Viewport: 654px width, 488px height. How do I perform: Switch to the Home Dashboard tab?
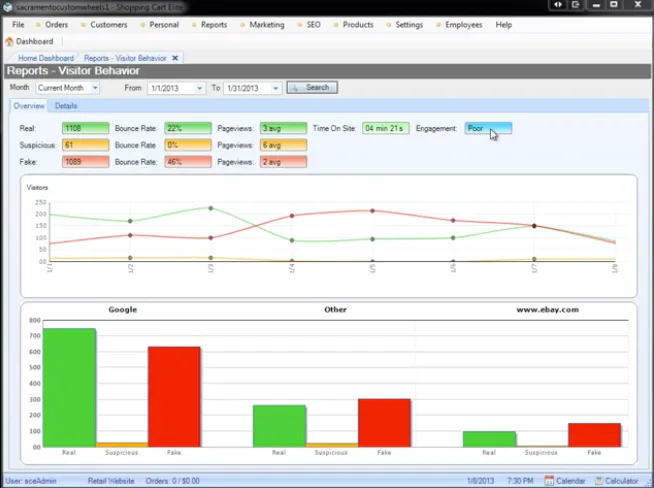coord(46,58)
